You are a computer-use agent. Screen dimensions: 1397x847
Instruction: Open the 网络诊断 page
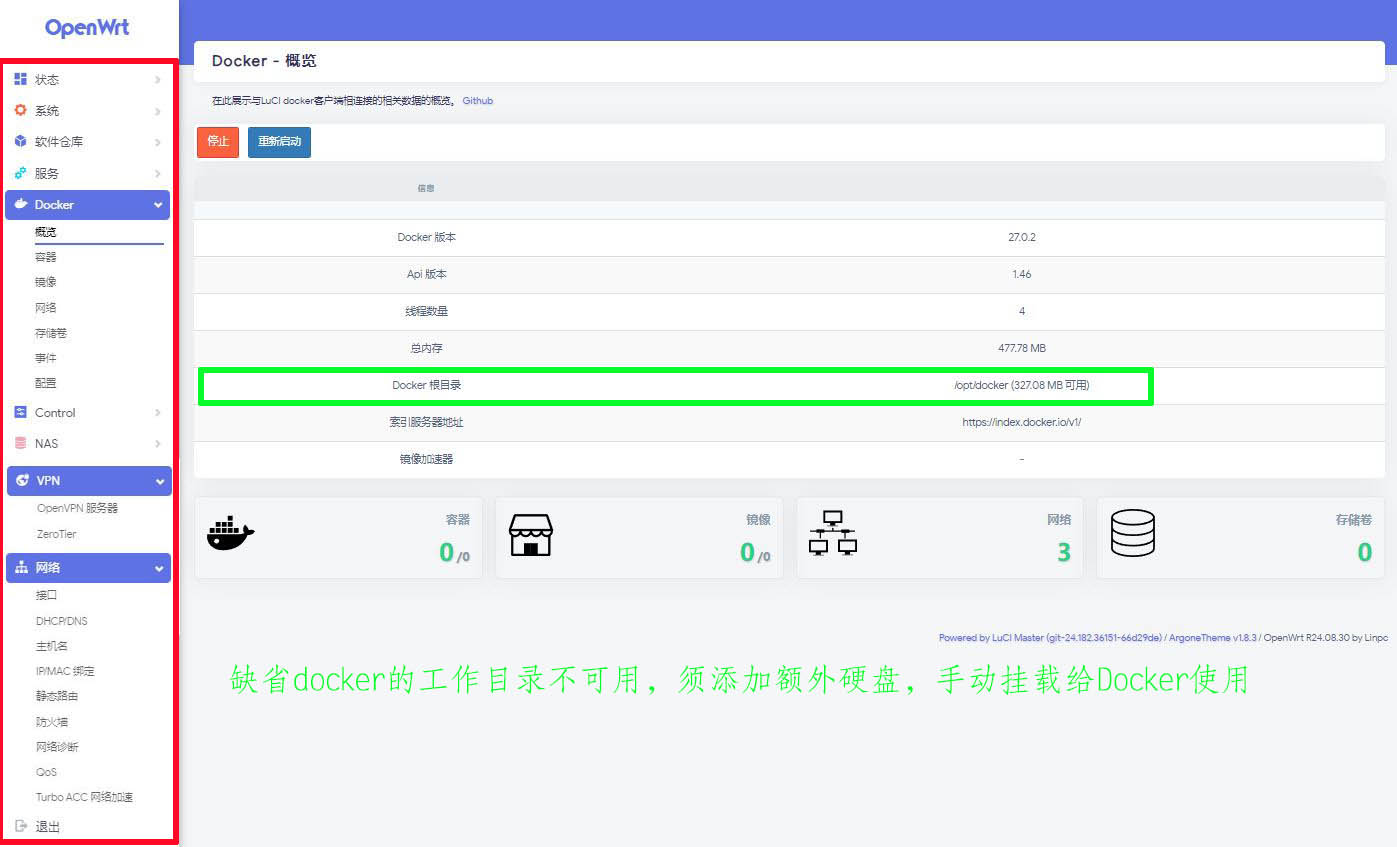tap(57, 747)
